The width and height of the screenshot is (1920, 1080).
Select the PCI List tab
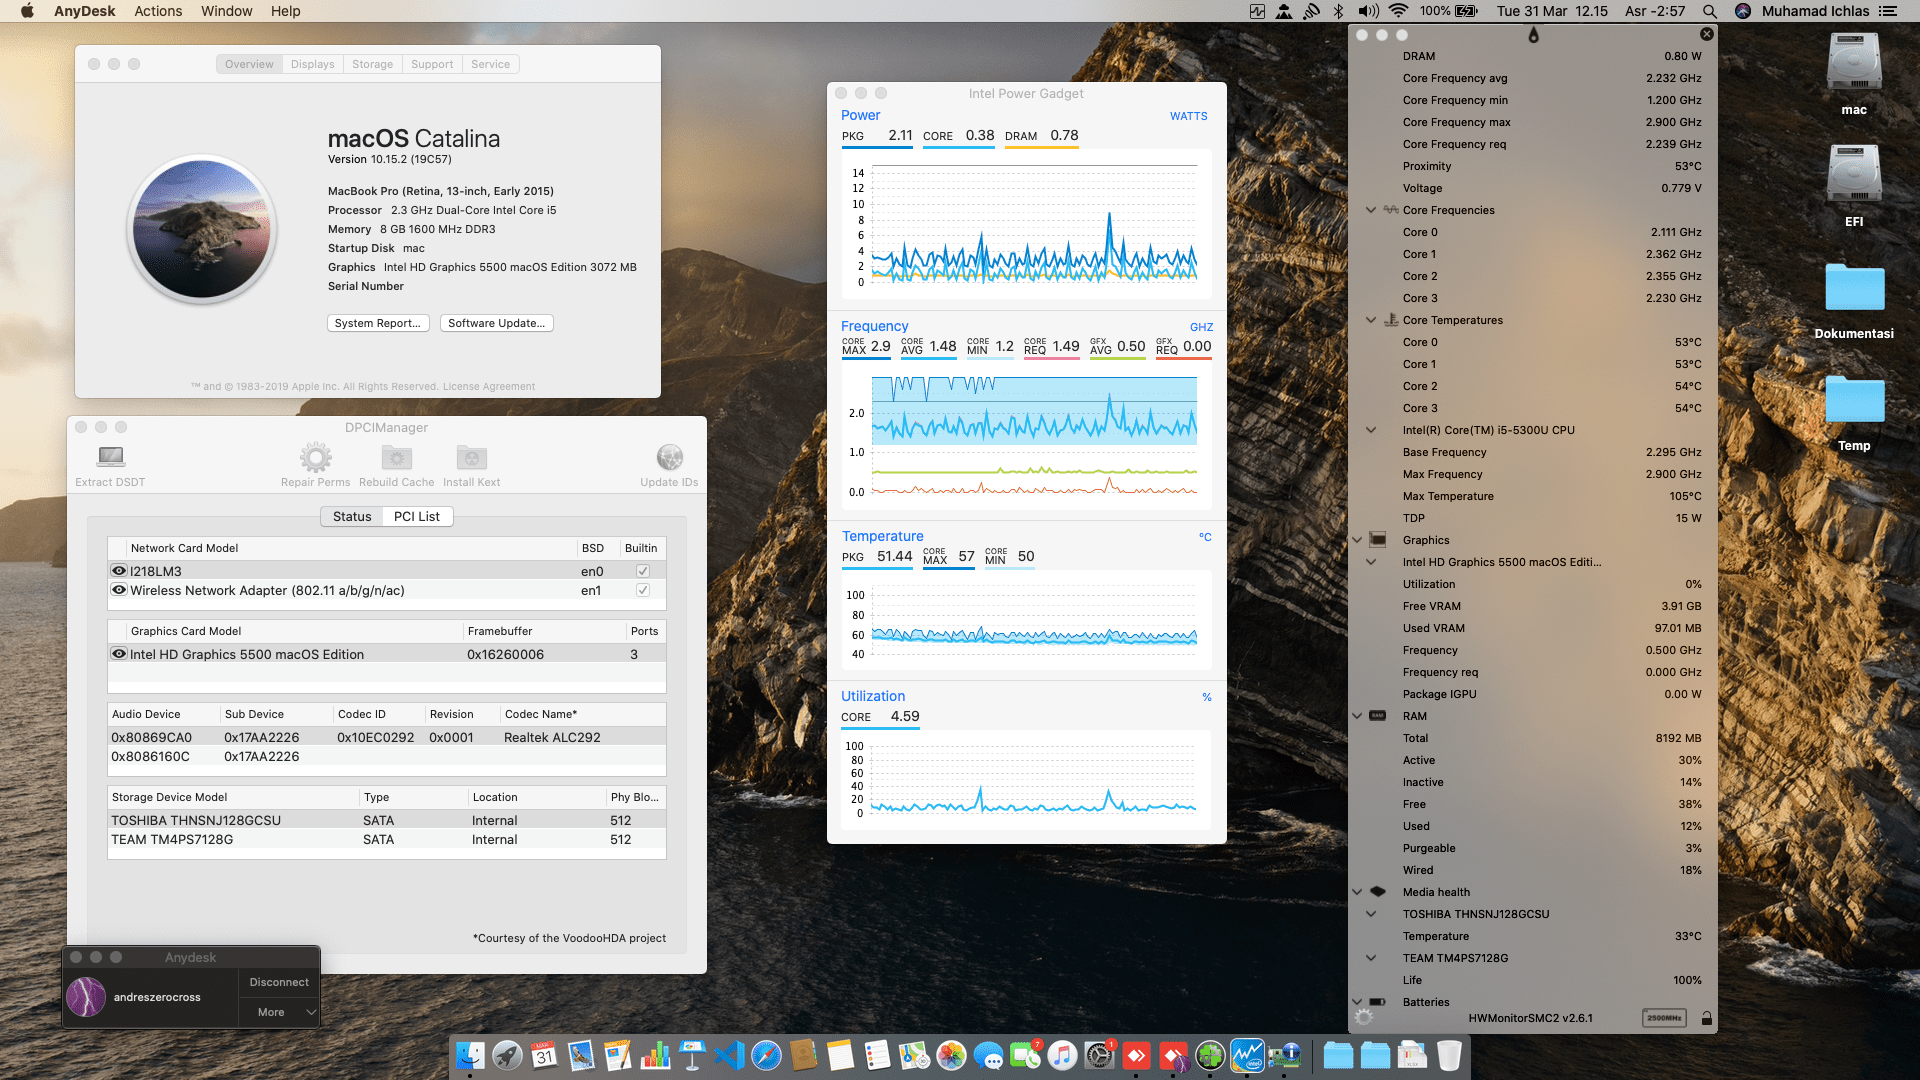(416, 516)
